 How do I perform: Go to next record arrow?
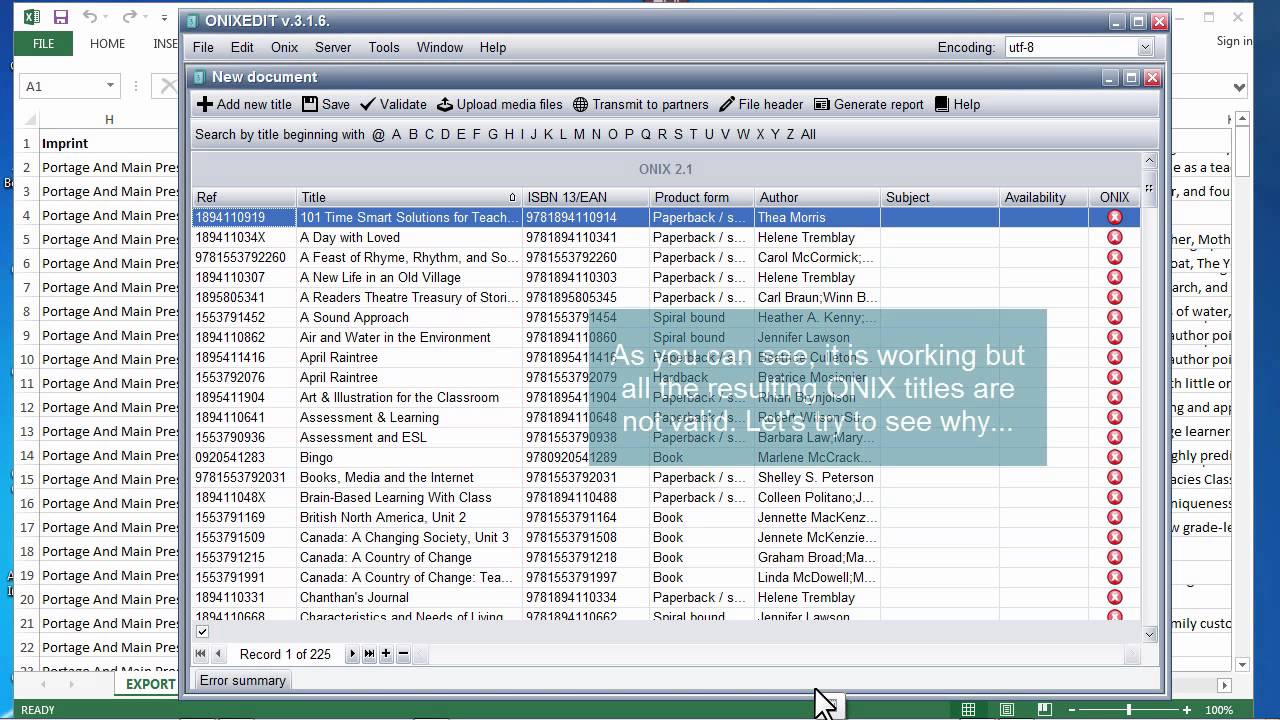(x=352, y=654)
